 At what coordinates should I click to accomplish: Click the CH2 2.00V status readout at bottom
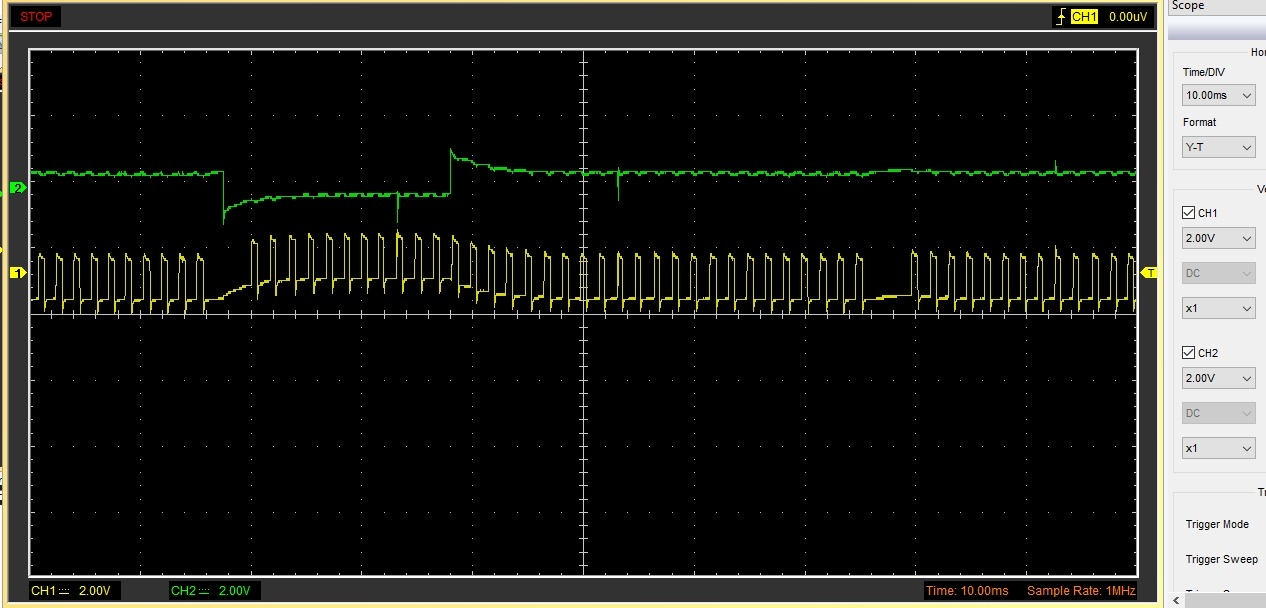point(216,591)
